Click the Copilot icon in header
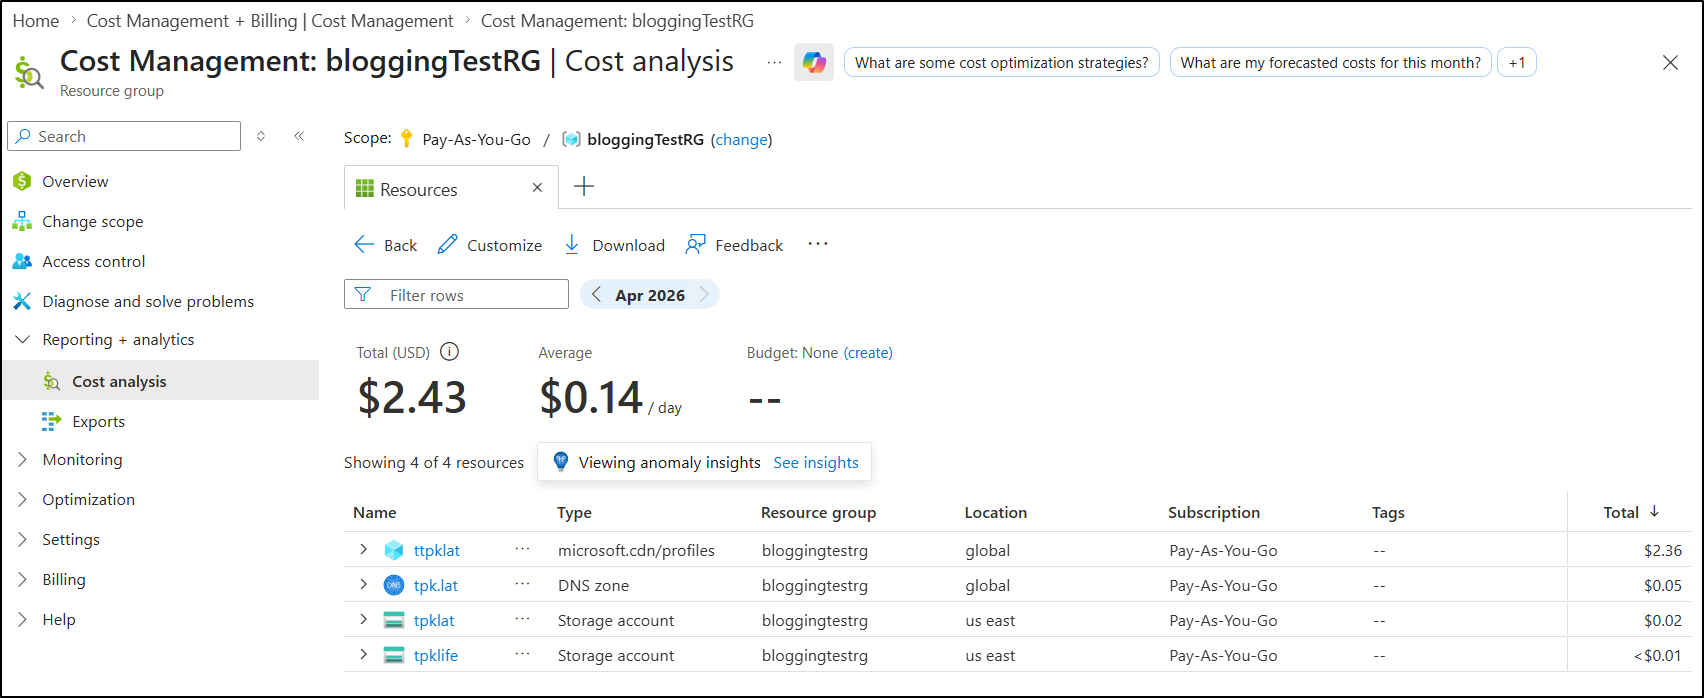 tap(813, 62)
